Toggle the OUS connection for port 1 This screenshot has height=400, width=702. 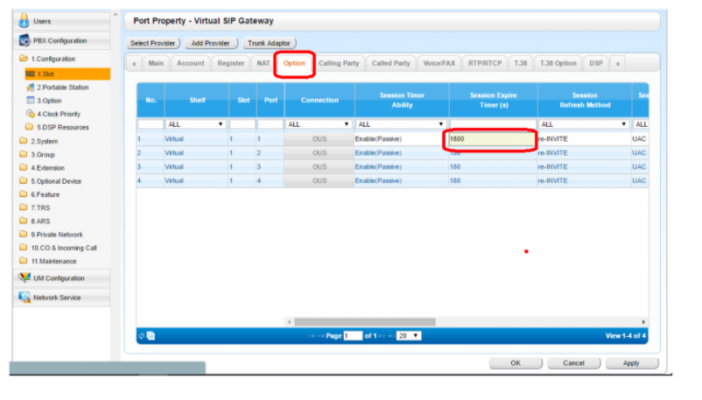tap(318, 138)
